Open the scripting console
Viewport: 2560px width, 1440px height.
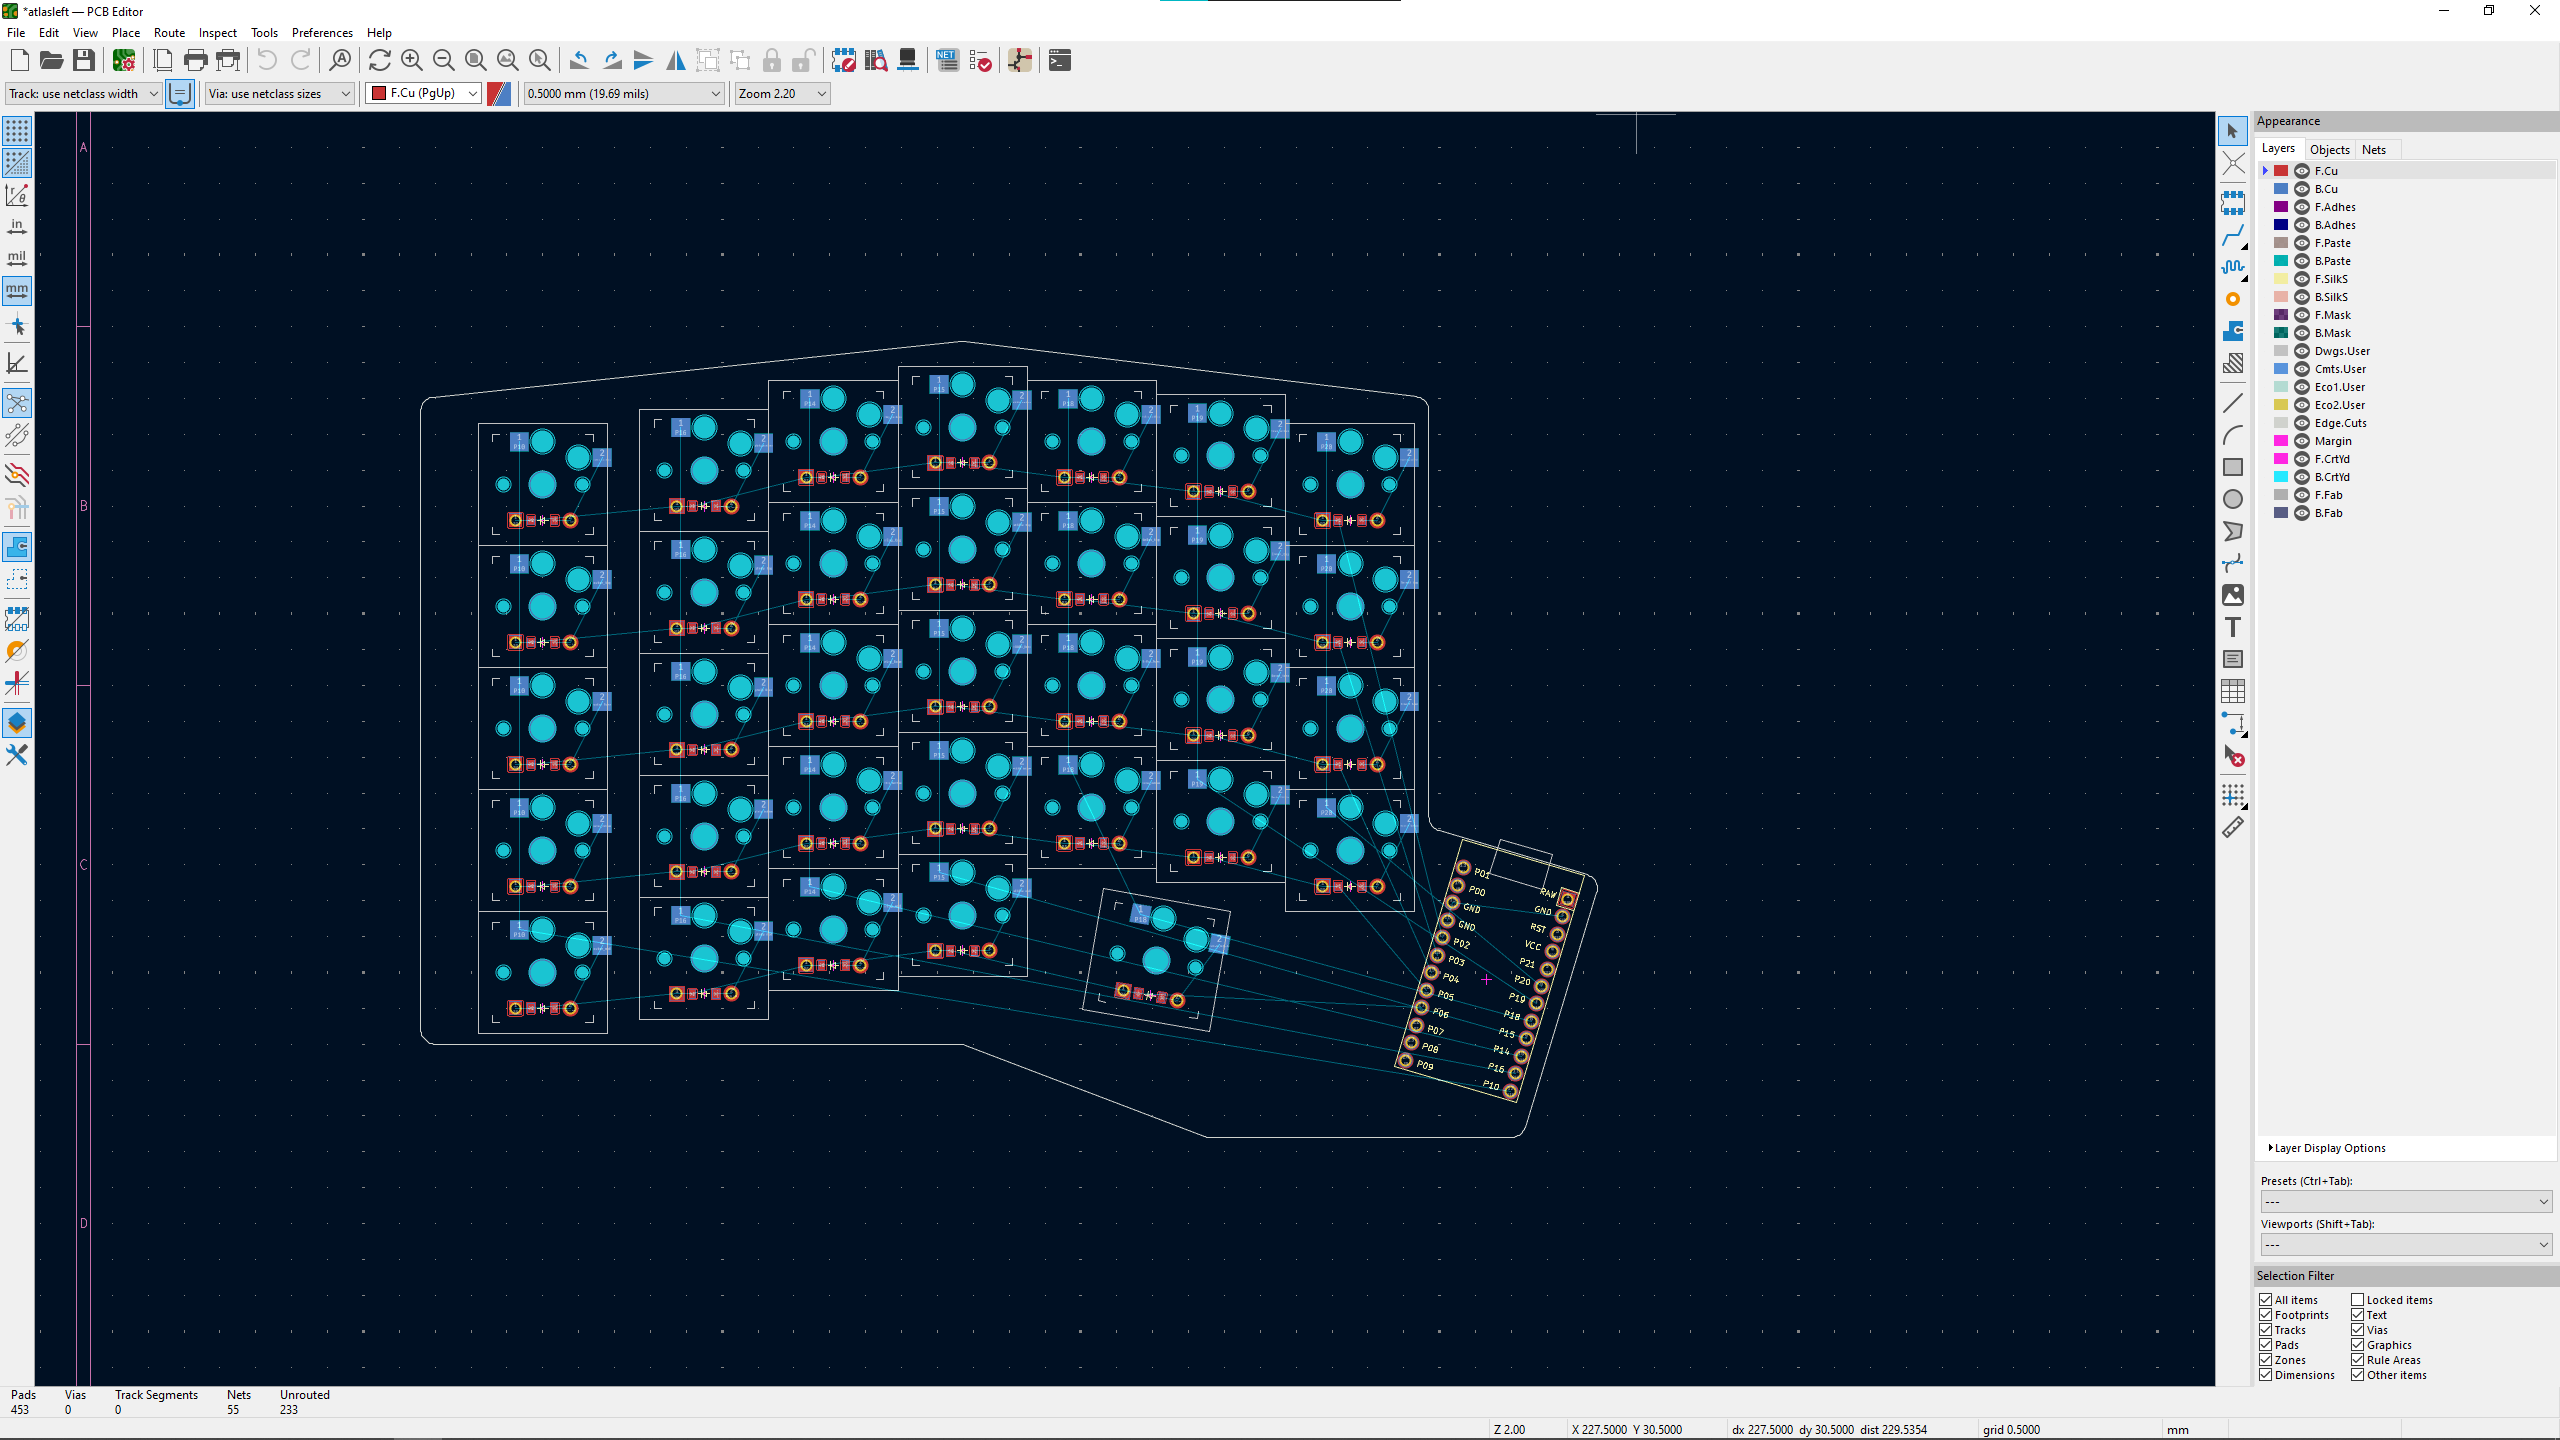point(1059,60)
